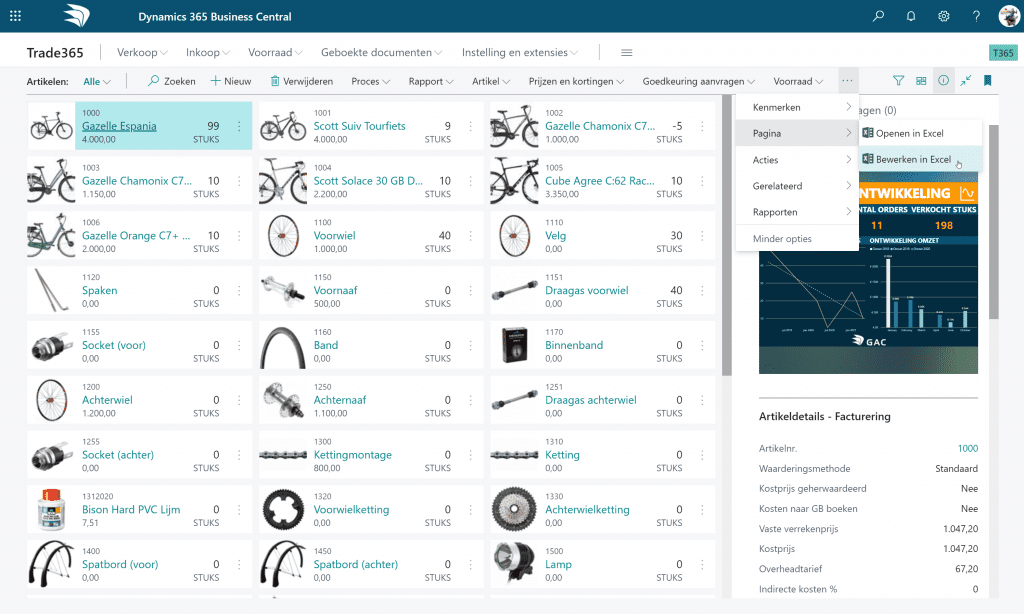Choose Bewerken in Excel
This screenshot has height=614, width=1024.
920,159
